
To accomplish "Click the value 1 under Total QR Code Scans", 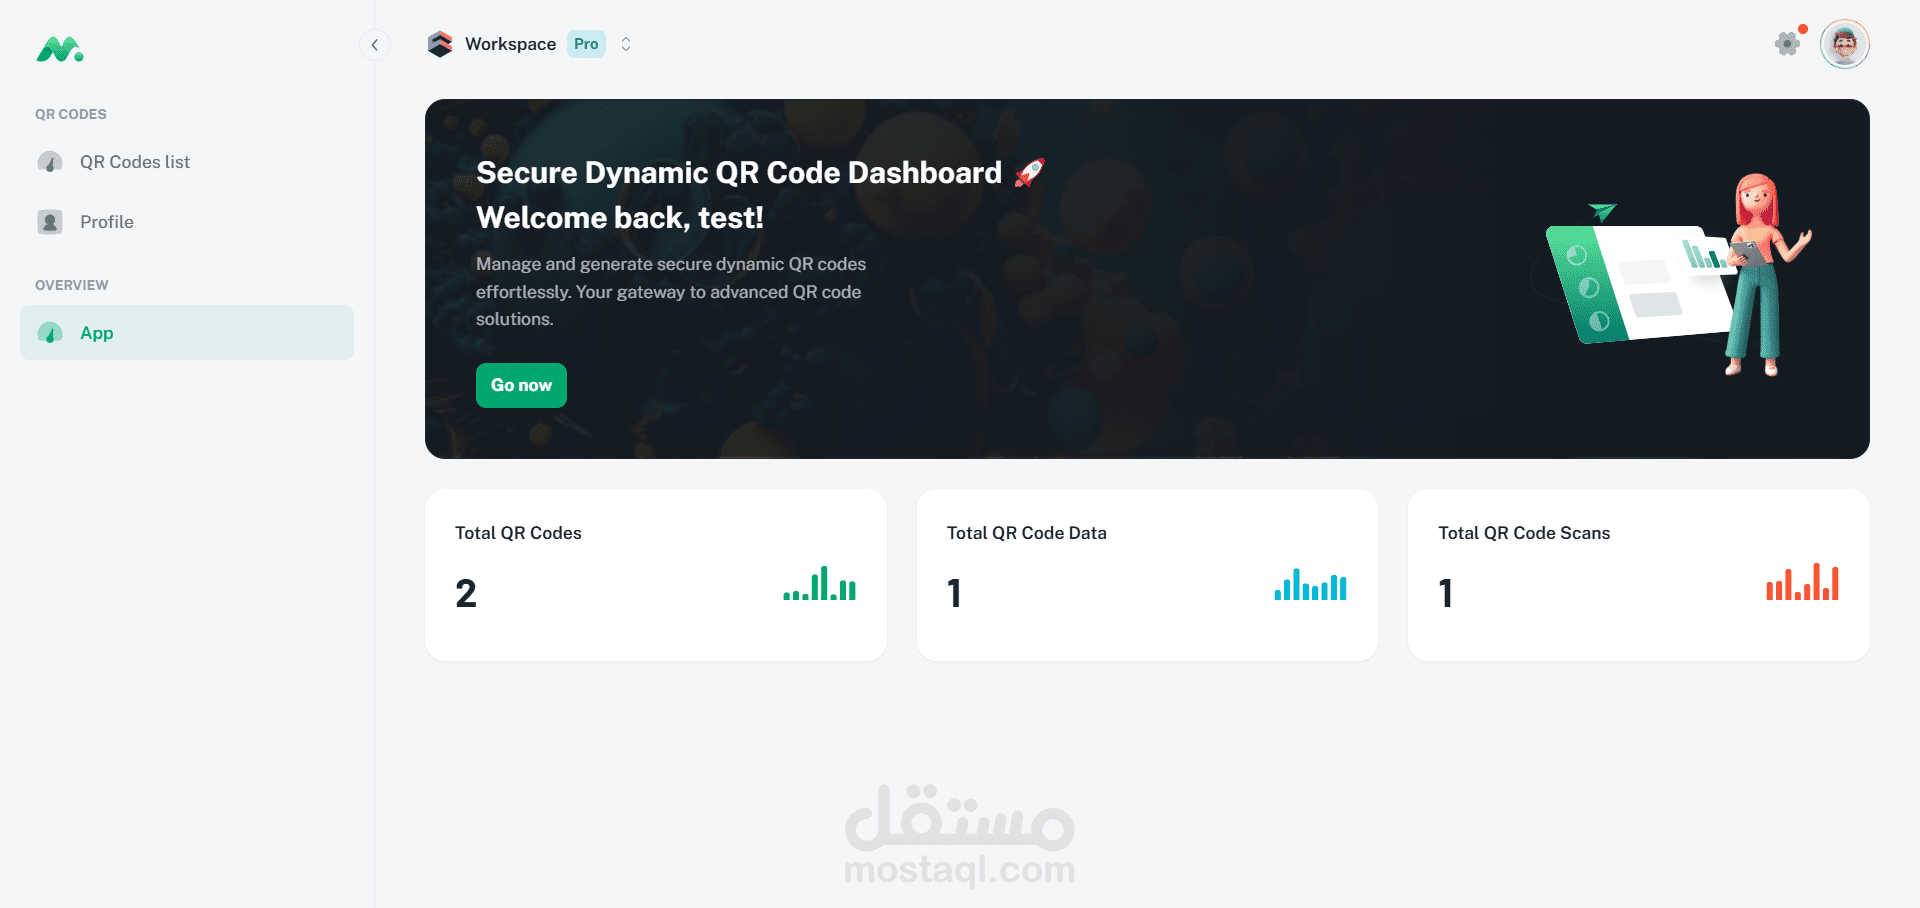I will 1446,594.
